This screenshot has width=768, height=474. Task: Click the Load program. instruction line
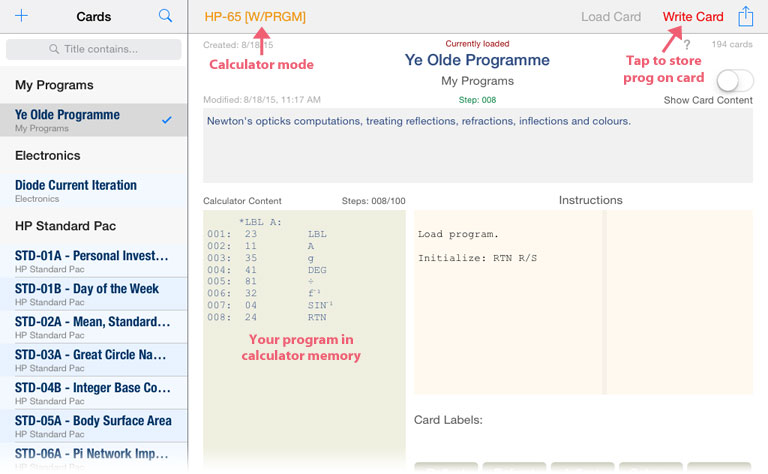(458, 234)
